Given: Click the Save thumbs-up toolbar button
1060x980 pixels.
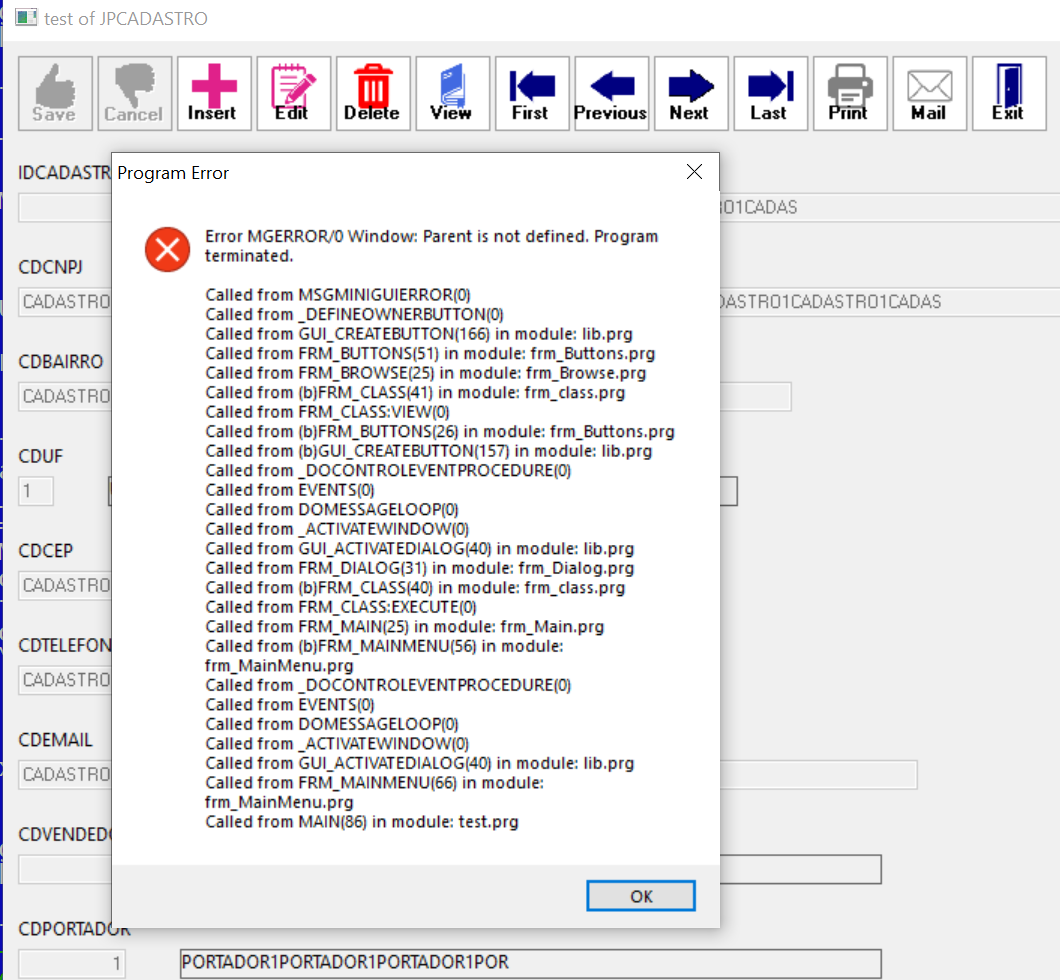Looking at the screenshot, I should pos(55,93).
